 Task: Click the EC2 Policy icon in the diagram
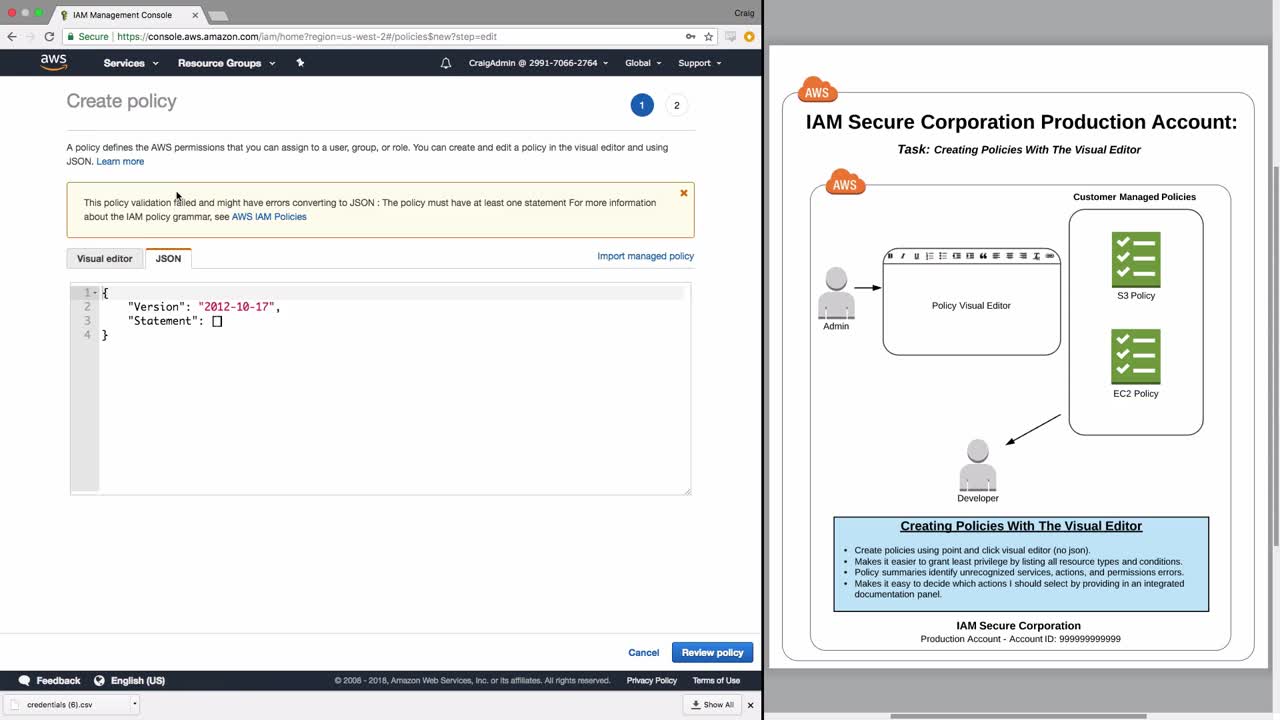[1136, 357]
